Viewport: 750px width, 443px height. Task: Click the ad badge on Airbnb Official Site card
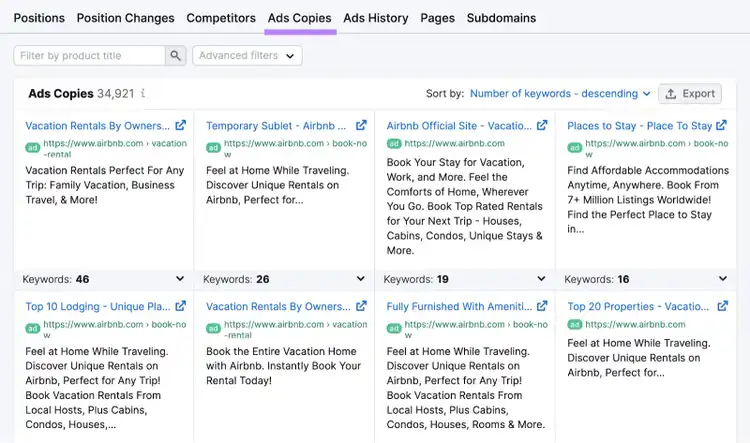394,144
